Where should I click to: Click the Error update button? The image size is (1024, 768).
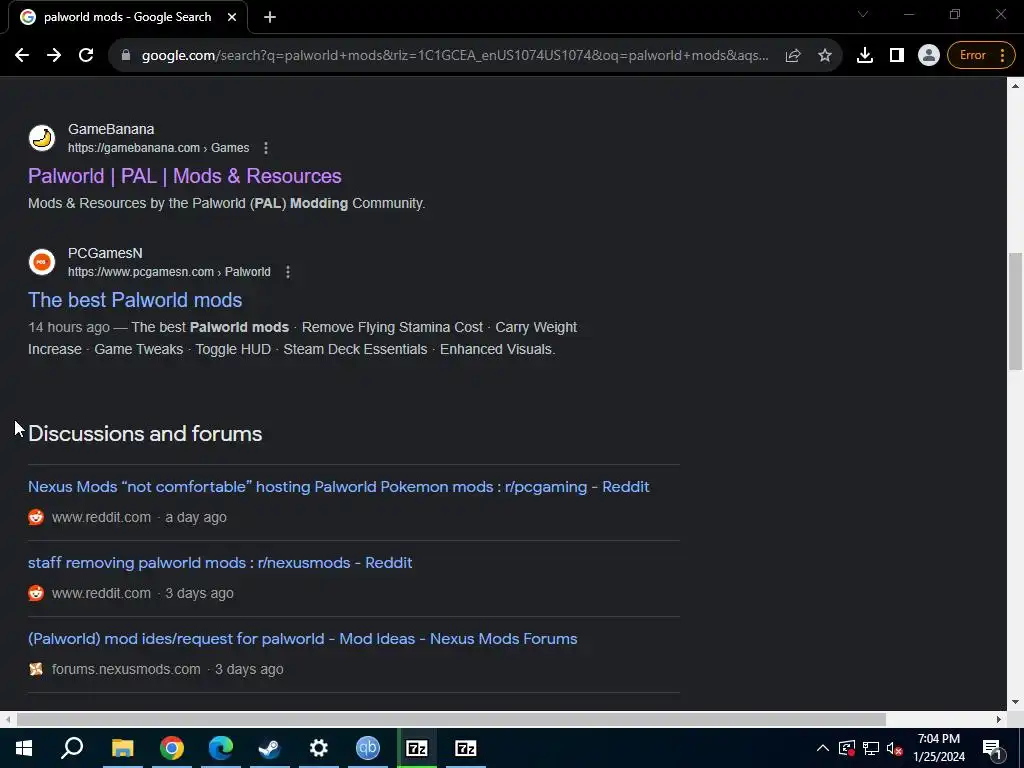point(981,56)
